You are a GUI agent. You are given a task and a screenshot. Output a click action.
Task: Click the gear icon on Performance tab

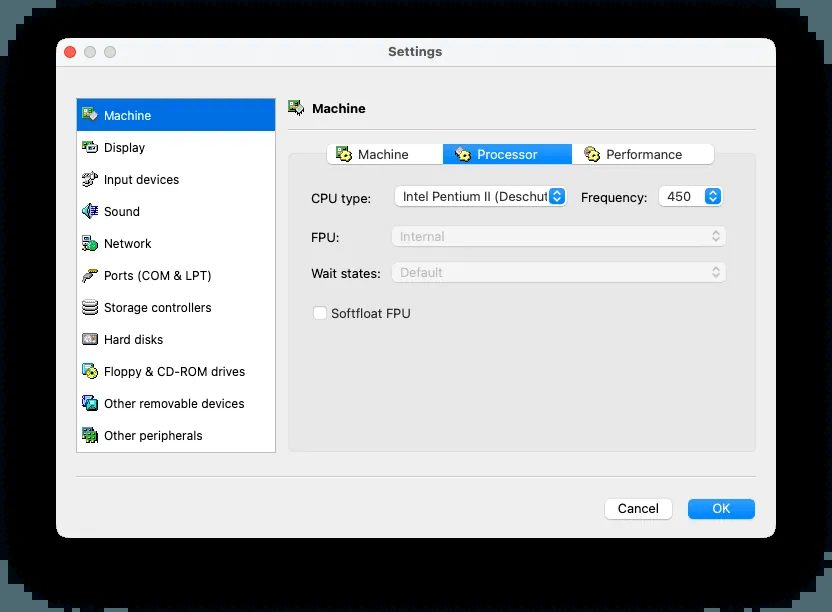[592, 154]
